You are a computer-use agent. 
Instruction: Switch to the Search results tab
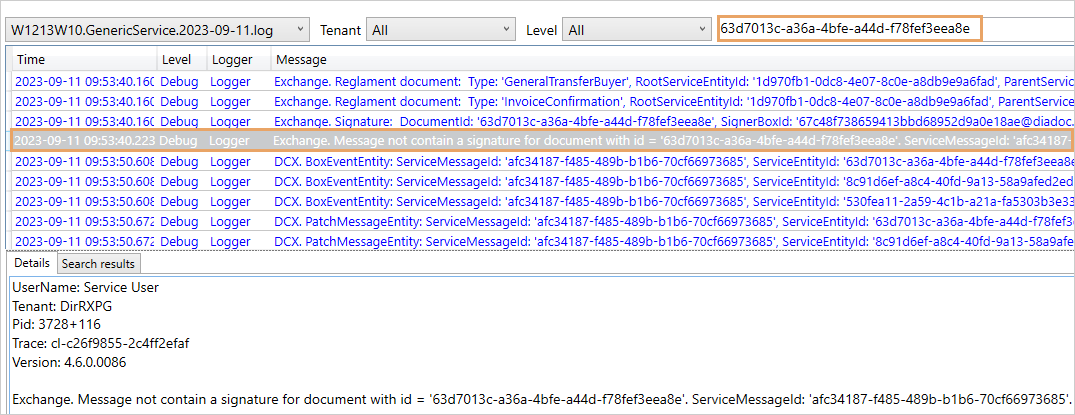[x=98, y=264]
